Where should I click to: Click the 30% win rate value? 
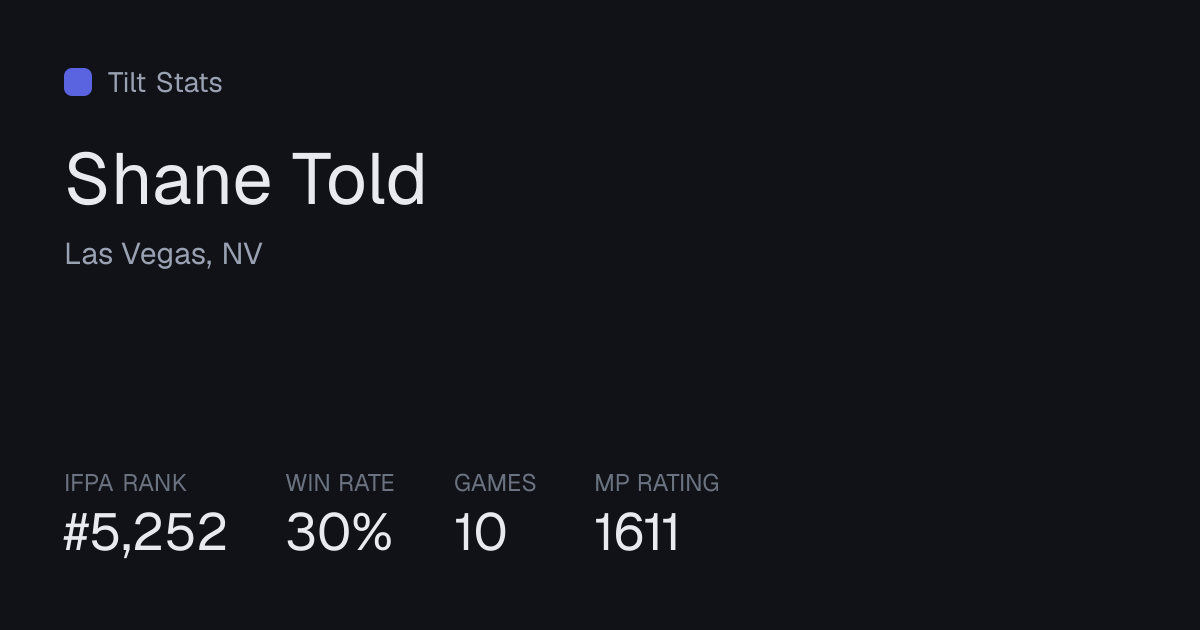[339, 532]
